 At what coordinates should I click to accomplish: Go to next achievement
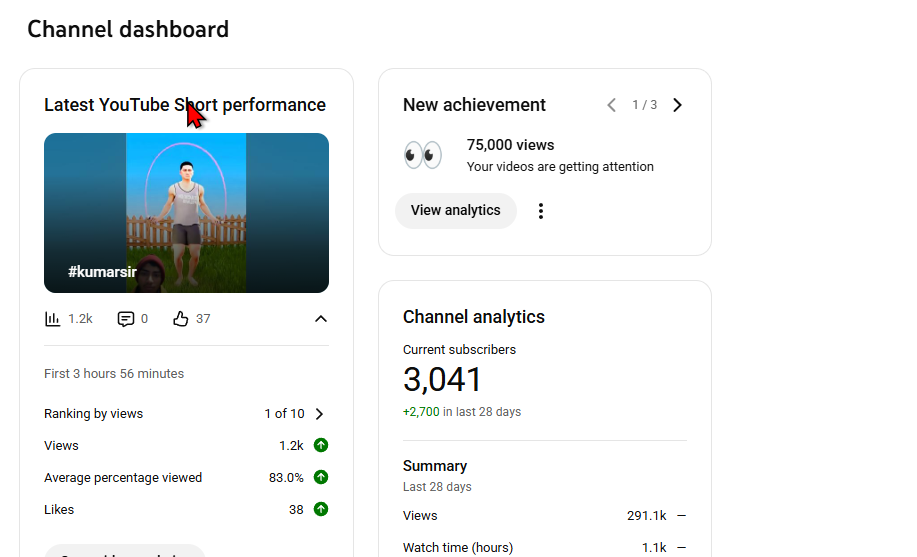point(677,105)
